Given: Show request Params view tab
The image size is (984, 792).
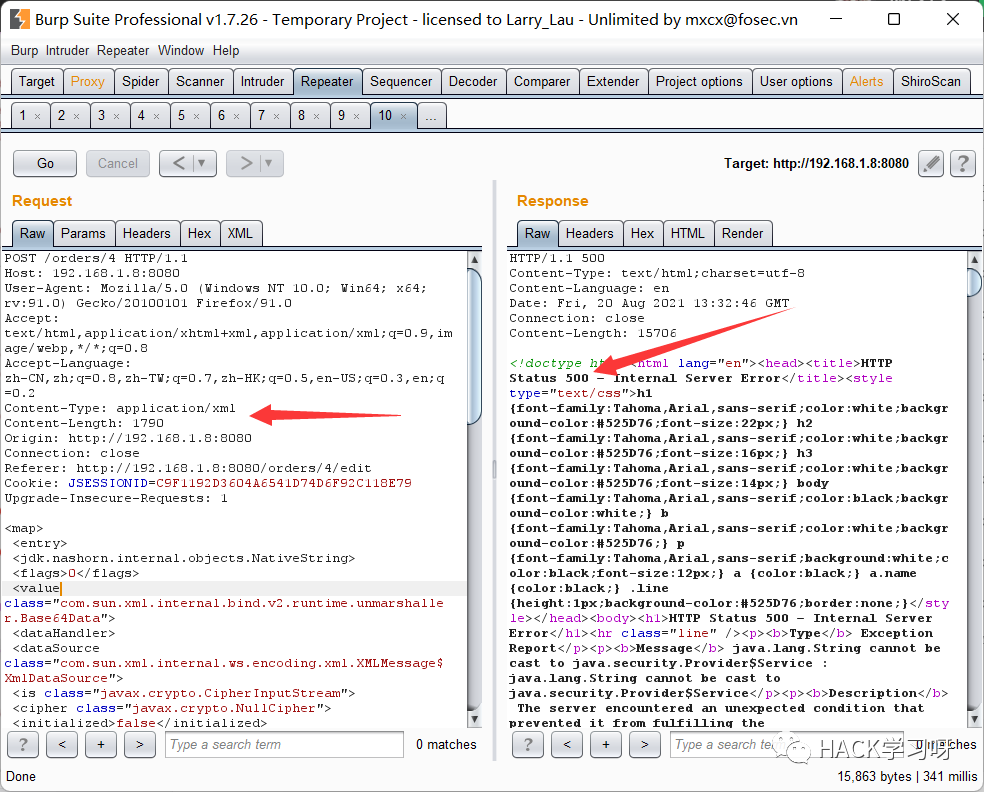Looking at the screenshot, I should click(x=83, y=233).
